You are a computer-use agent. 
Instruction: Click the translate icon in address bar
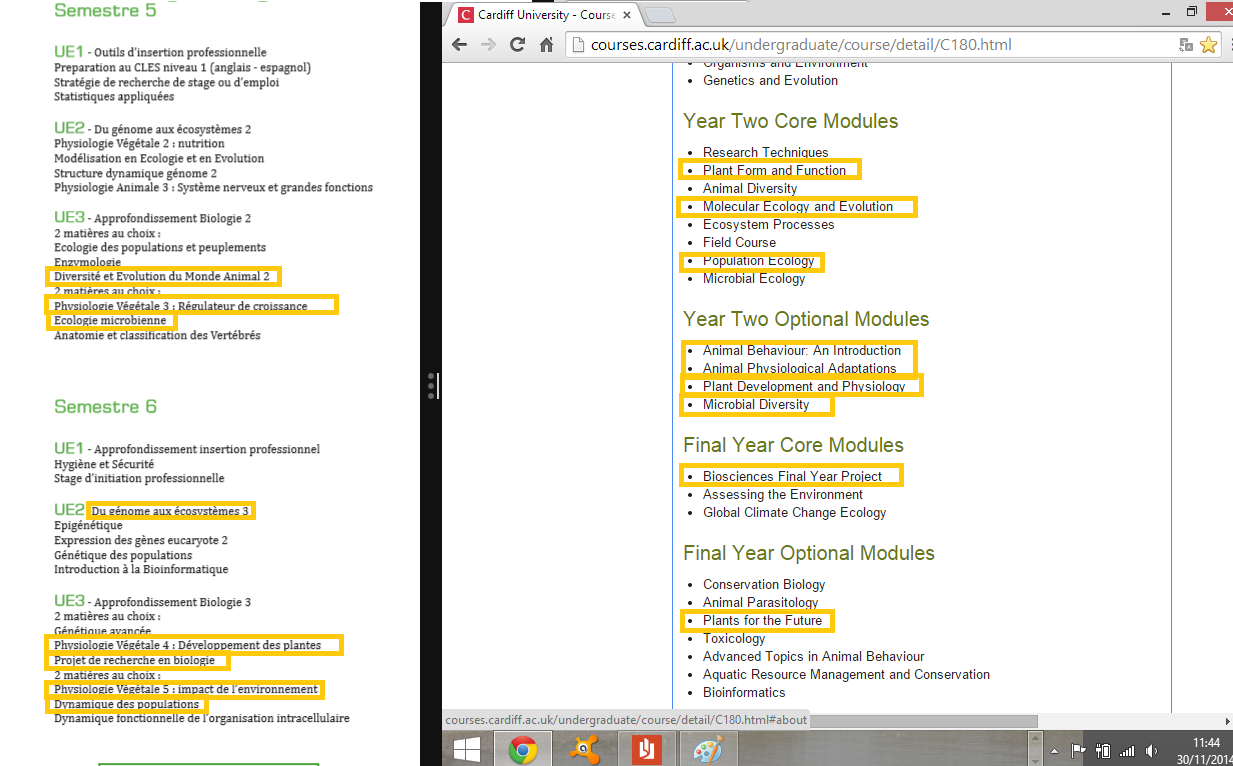click(1186, 45)
